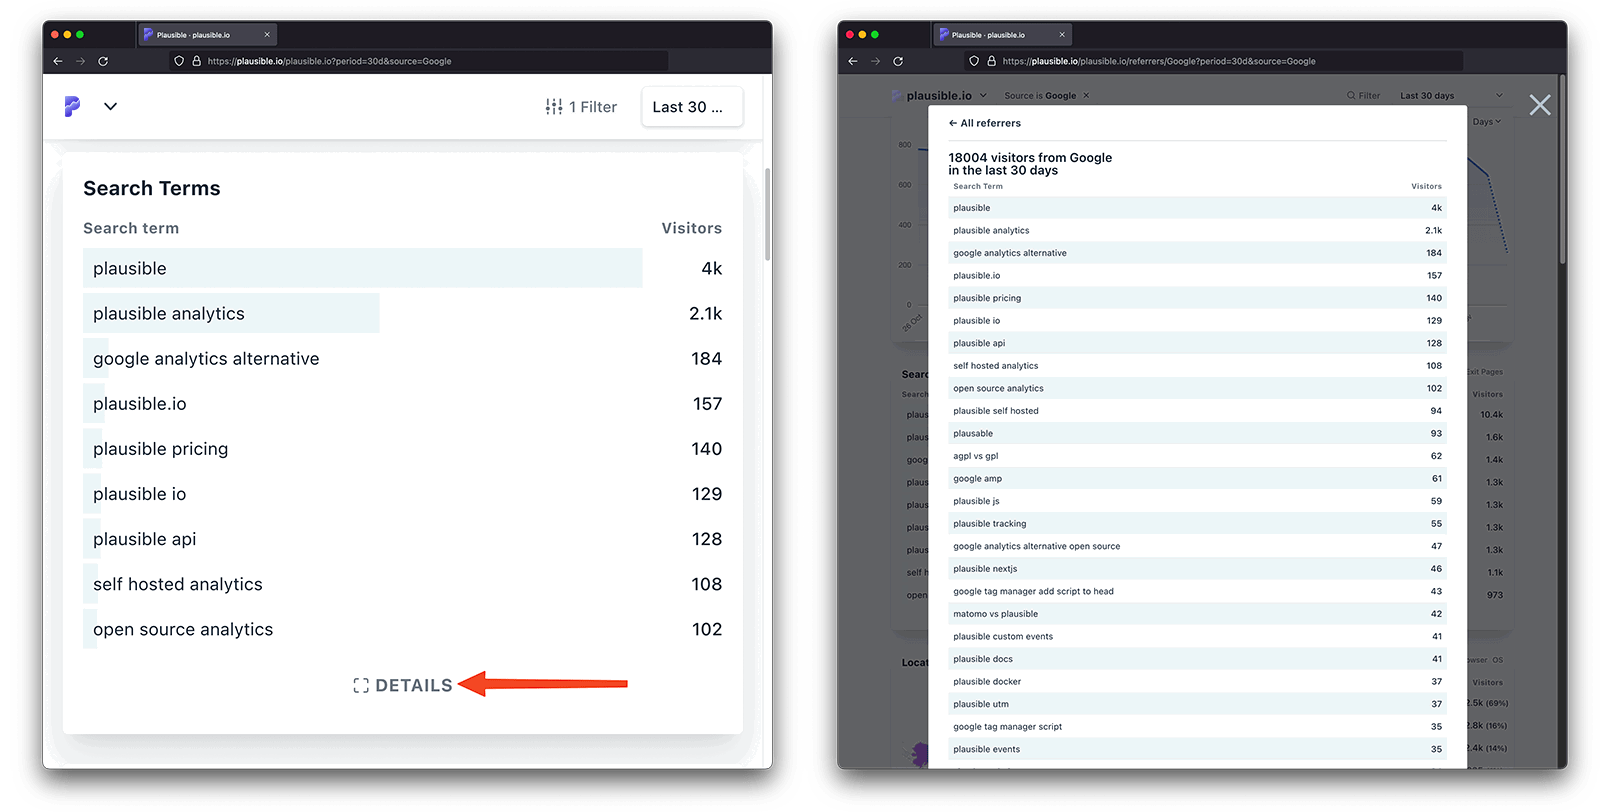Click 'plausible nextjs' search term

tap(1197, 568)
